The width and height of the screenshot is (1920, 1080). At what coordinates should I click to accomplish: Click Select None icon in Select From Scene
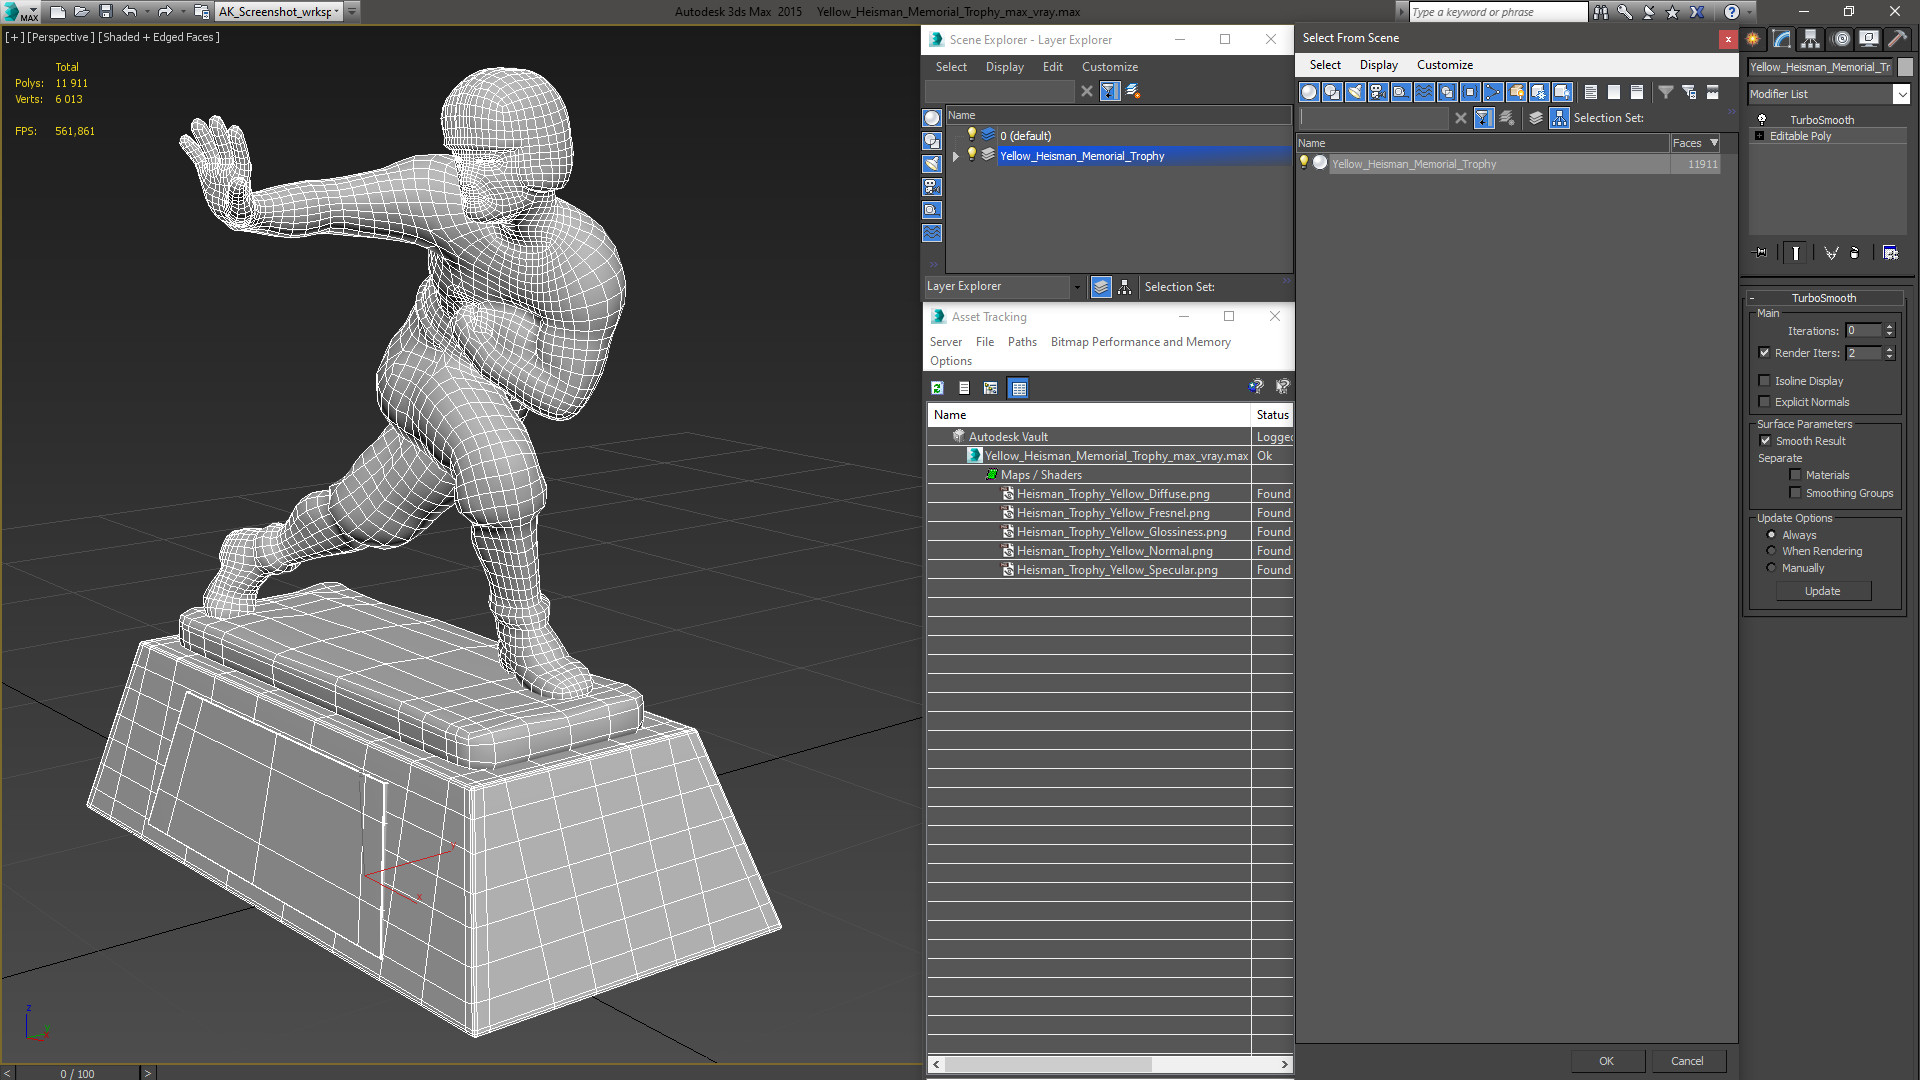pos(1614,92)
